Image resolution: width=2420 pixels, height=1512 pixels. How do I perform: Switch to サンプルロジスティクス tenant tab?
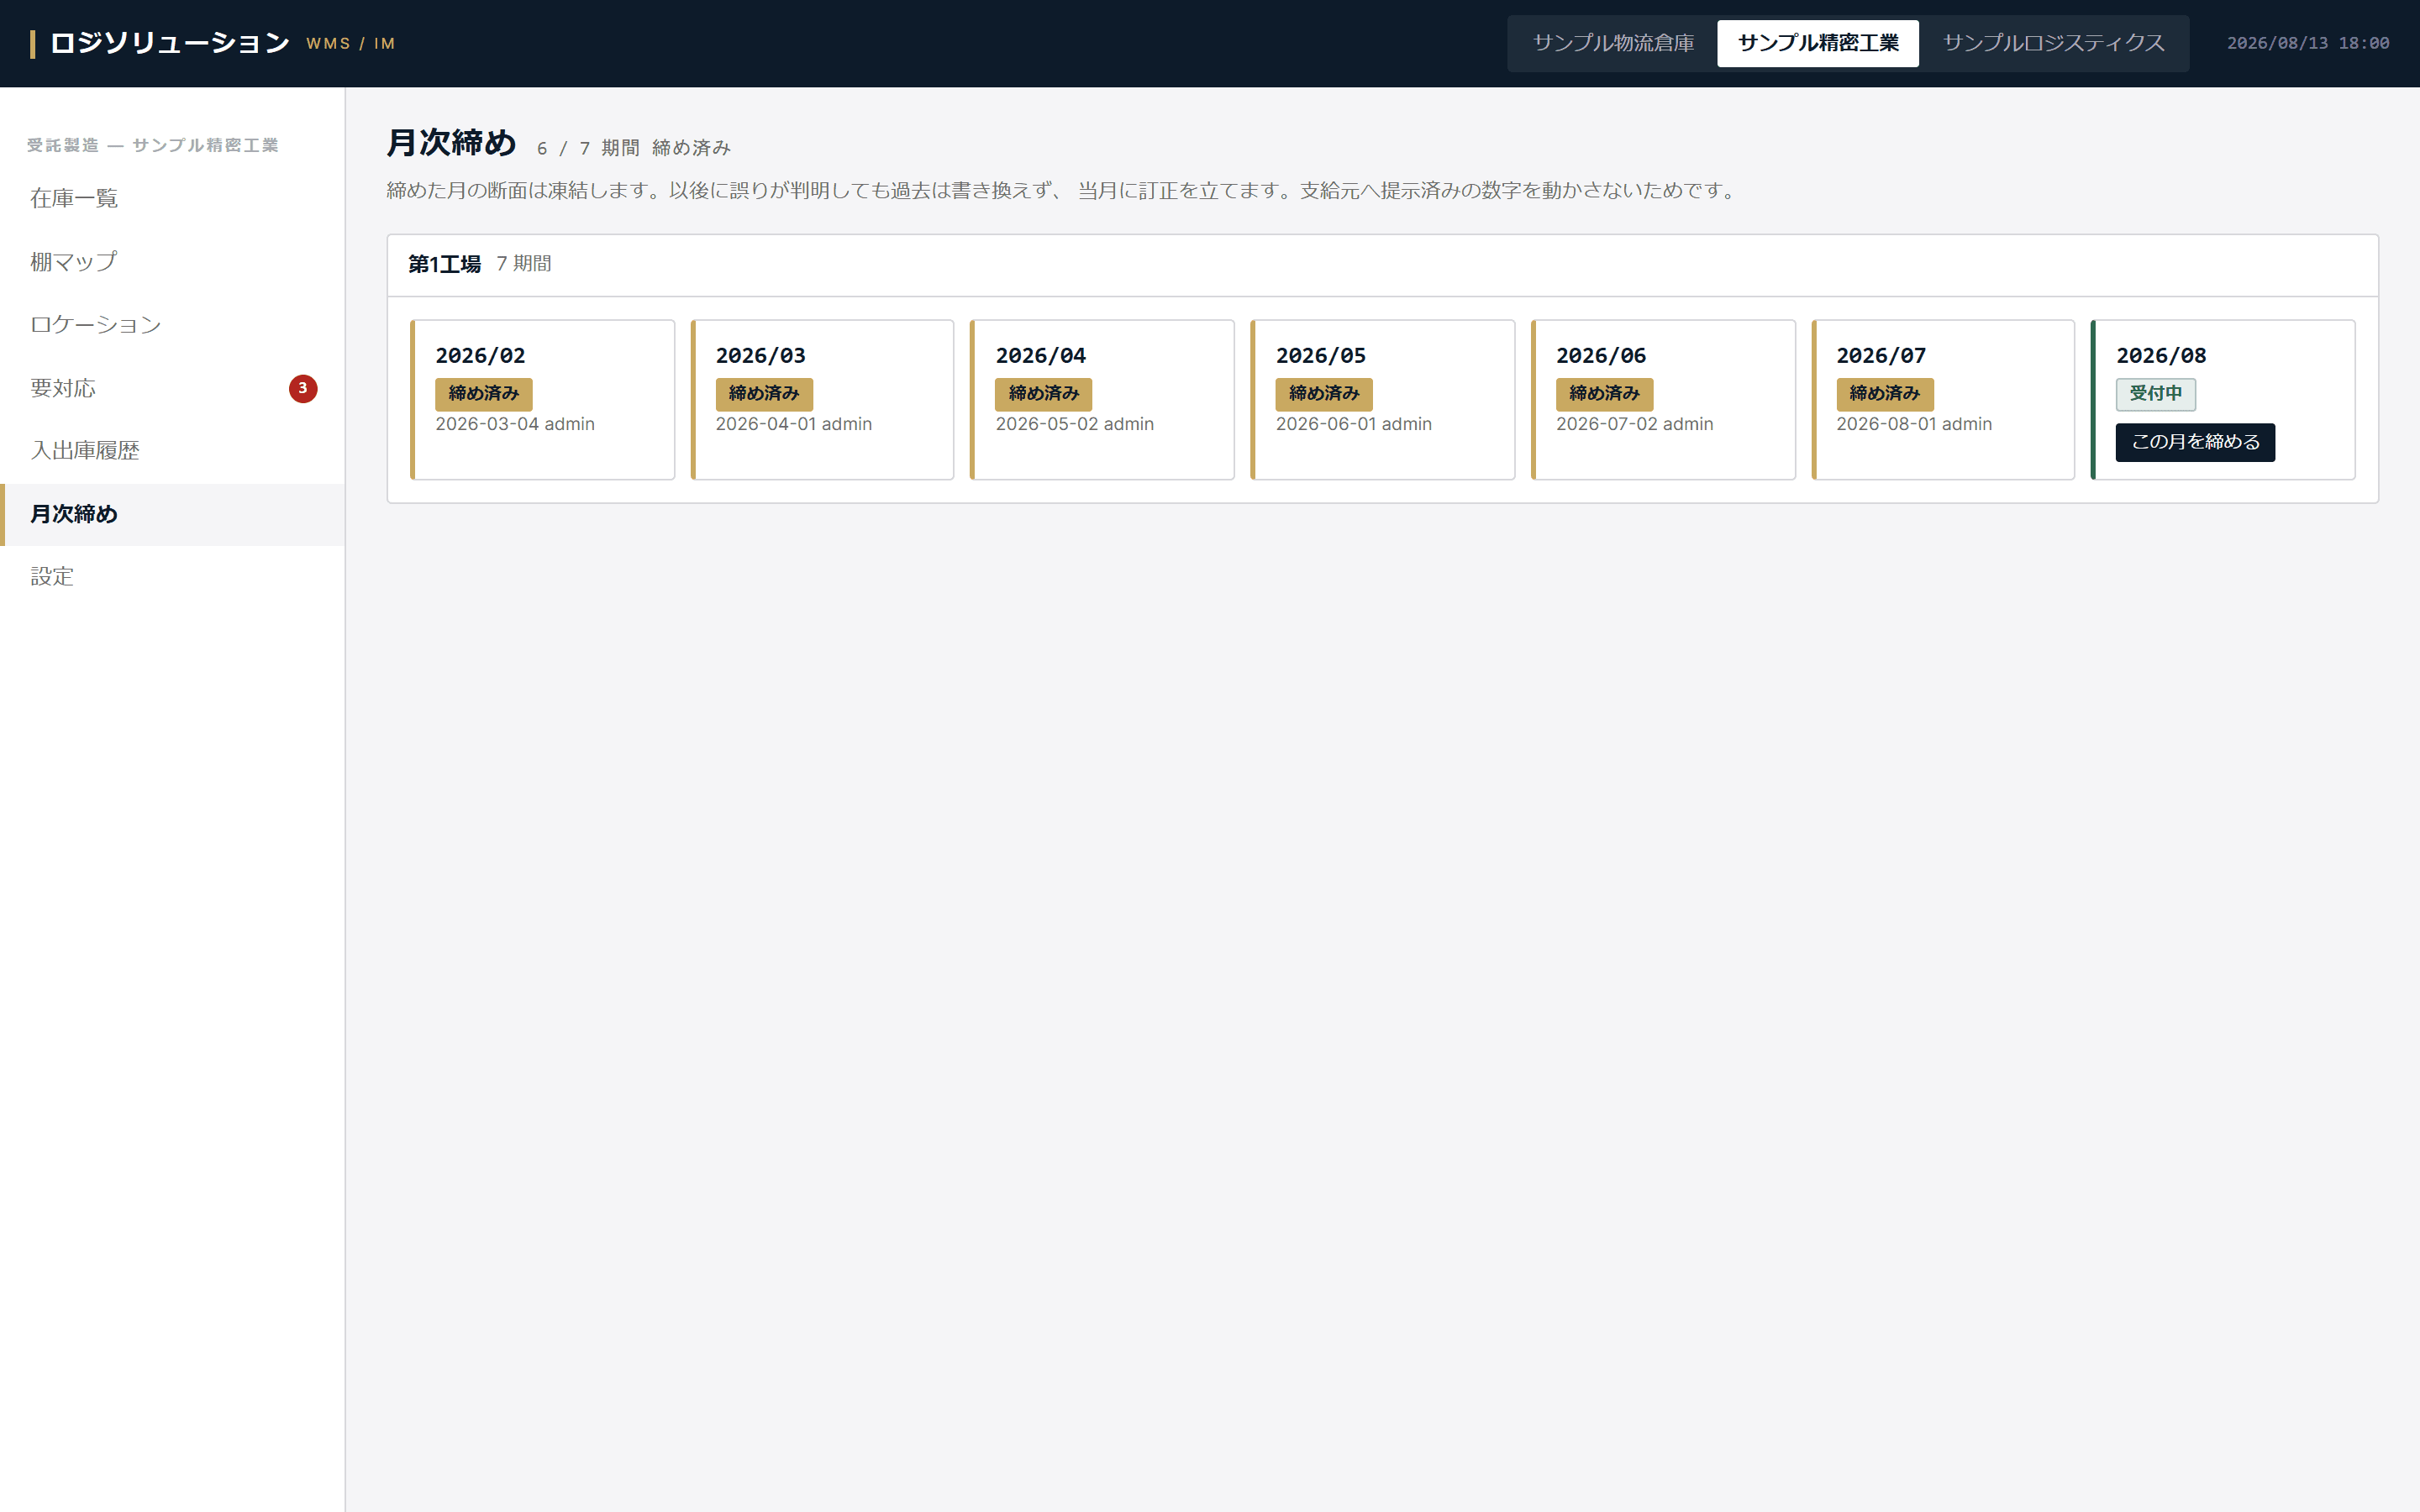click(x=2053, y=43)
